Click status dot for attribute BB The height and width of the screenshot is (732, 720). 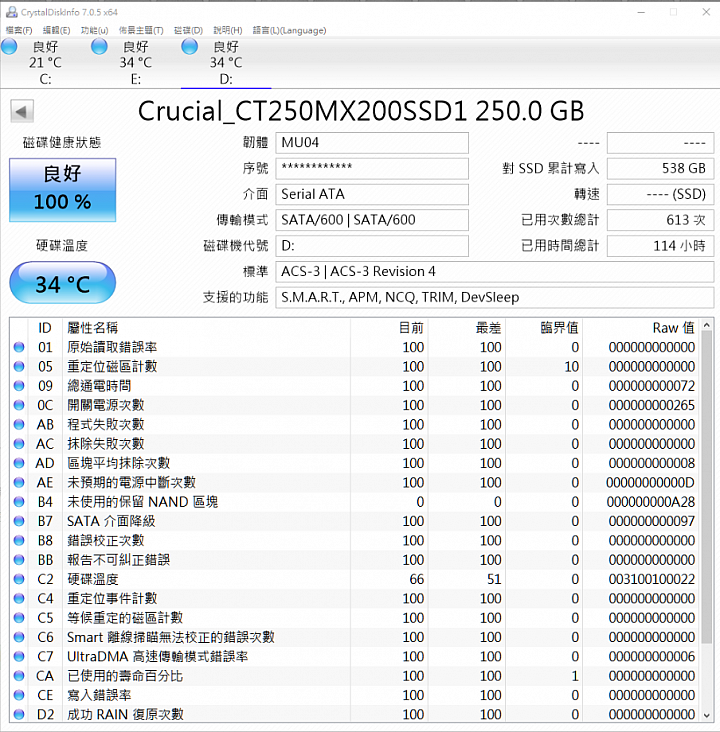(19, 560)
